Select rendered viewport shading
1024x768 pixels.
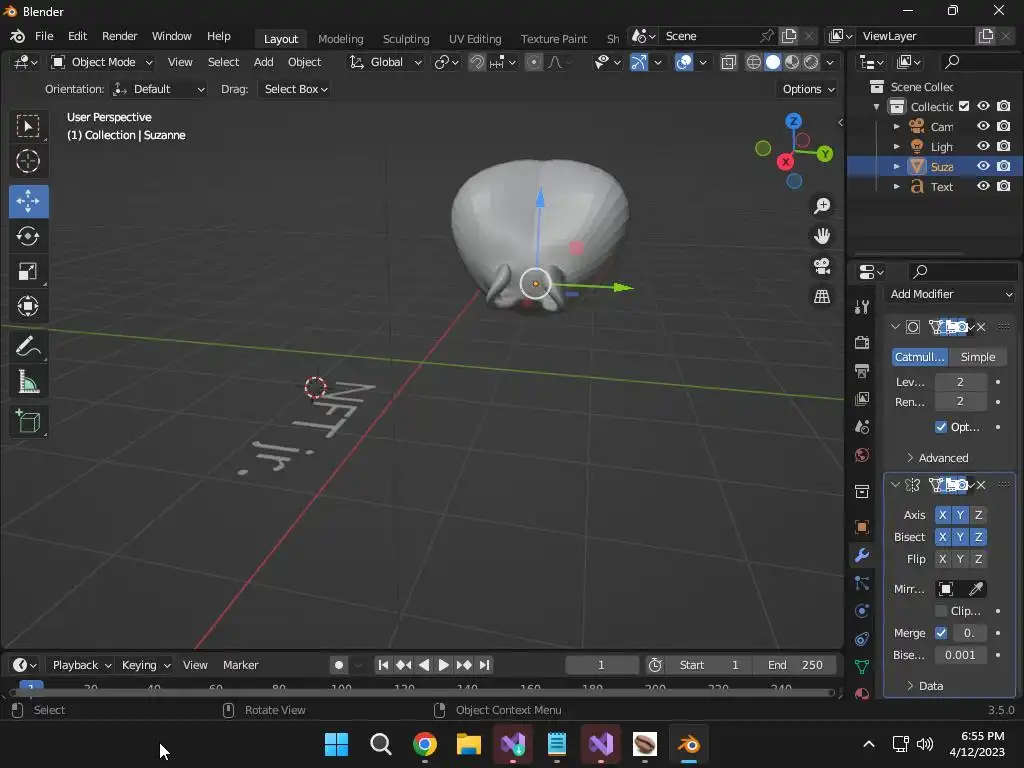point(811,62)
